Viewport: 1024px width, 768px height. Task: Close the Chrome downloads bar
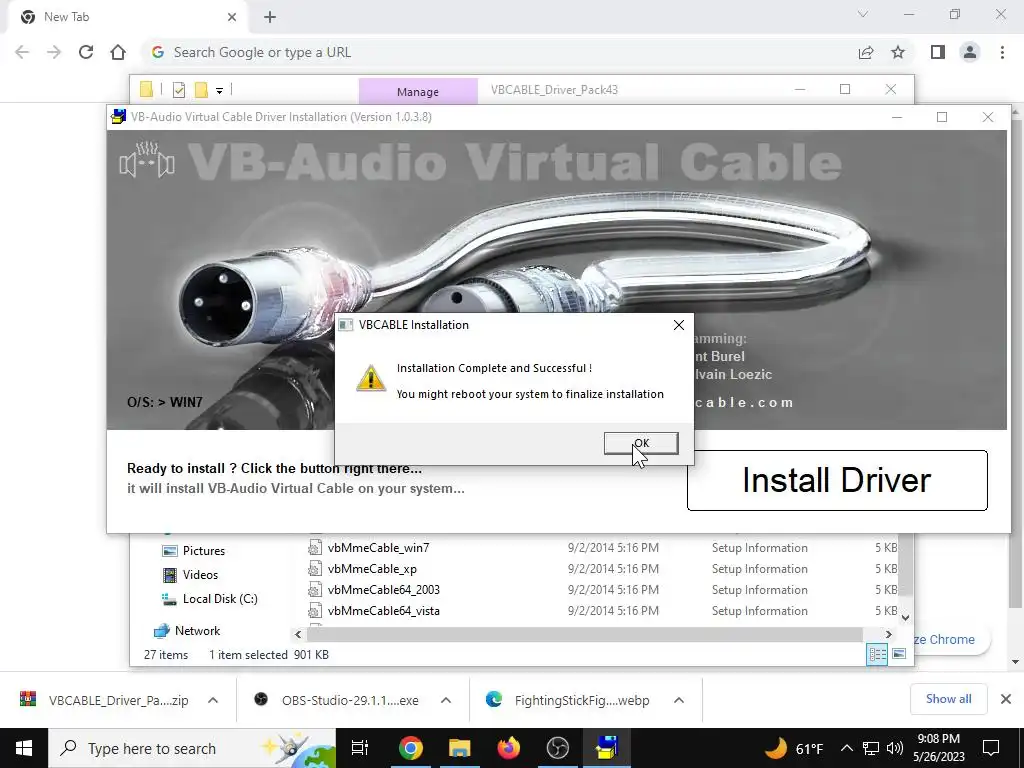point(1006,699)
